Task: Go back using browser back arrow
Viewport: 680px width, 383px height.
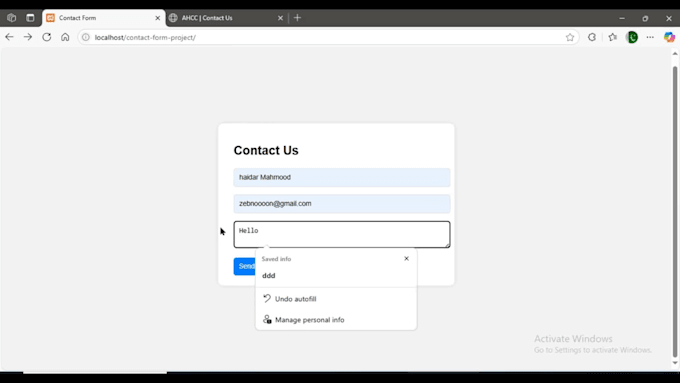Action: pyautogui.click(x=9, y=37)
